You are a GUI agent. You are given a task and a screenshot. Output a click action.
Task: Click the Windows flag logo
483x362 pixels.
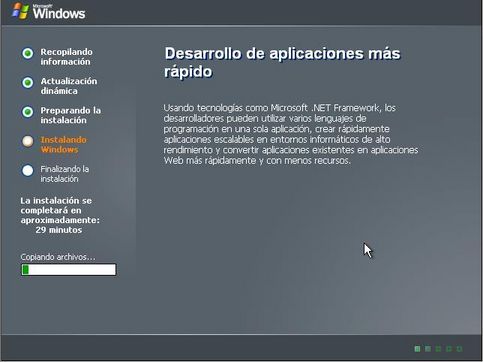20,11
